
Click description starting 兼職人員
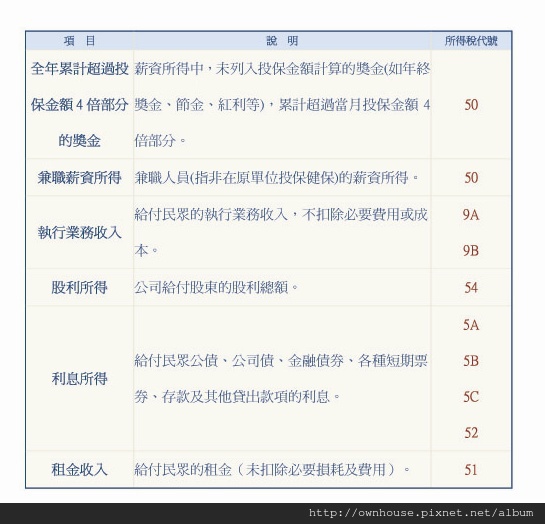point(277,178)
